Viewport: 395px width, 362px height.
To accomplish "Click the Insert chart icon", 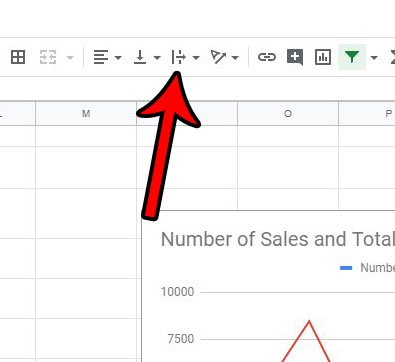I will pos(323,57).
